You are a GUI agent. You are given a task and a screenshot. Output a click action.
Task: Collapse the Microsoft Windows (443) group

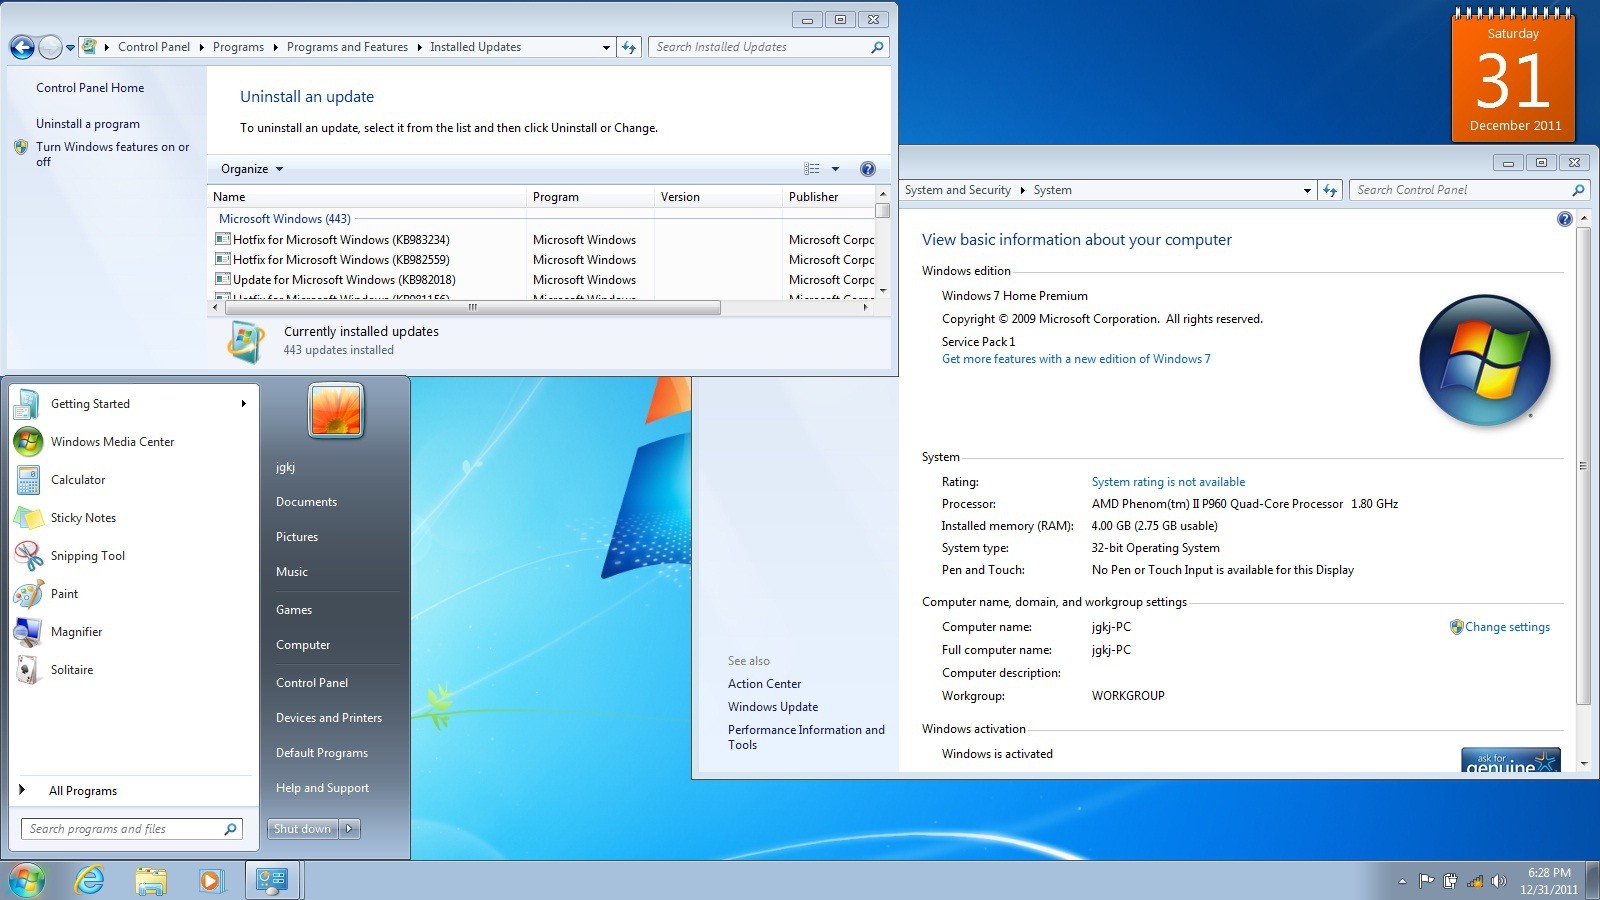pos(284,219)
